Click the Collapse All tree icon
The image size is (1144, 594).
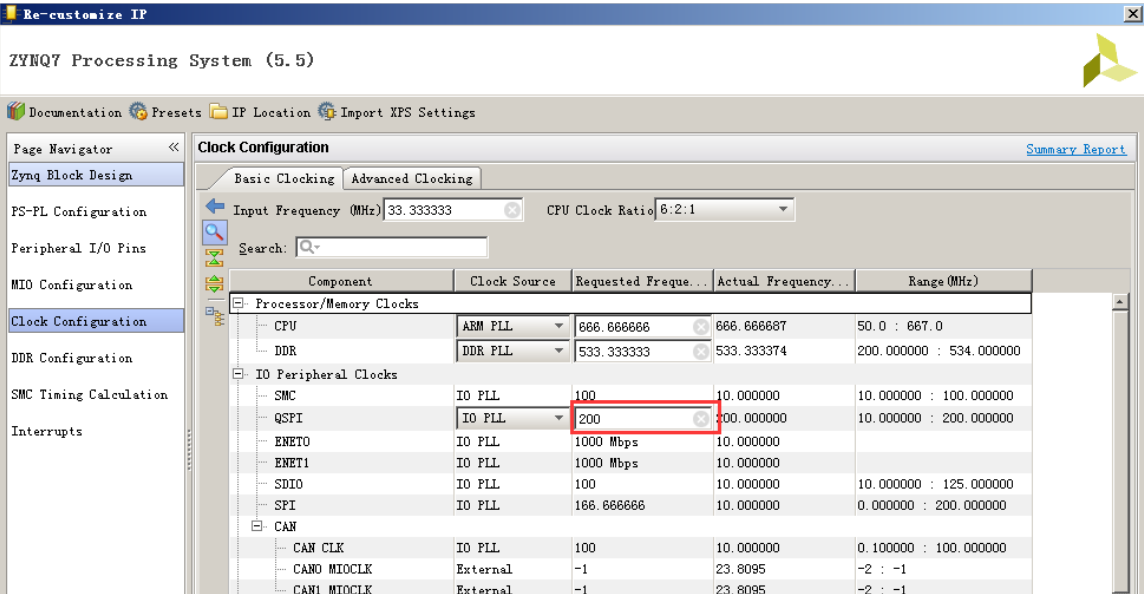pos(214,258)
